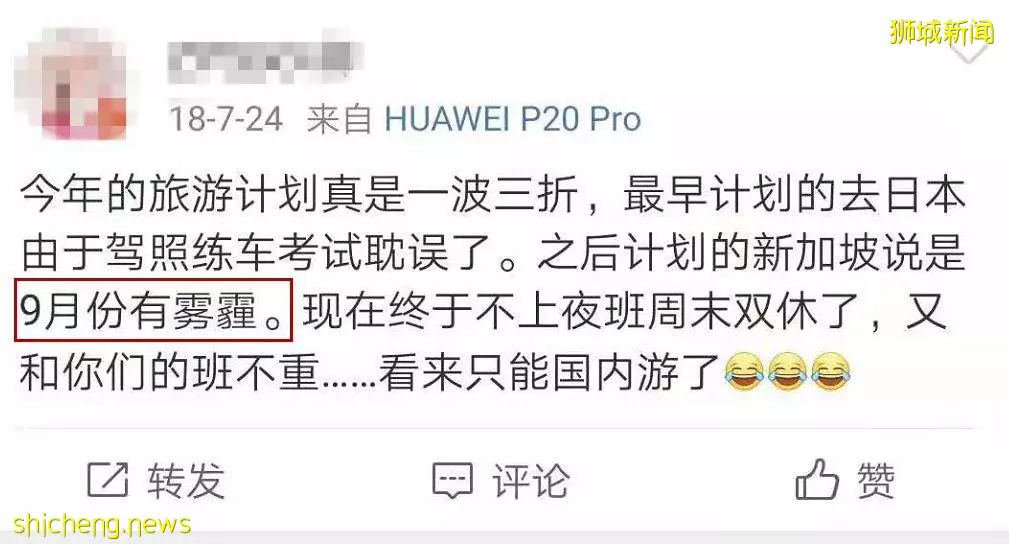Tap the 评论 comment bubble icon
This screenshot has width=1009, height=544.
tap(452, 480)
